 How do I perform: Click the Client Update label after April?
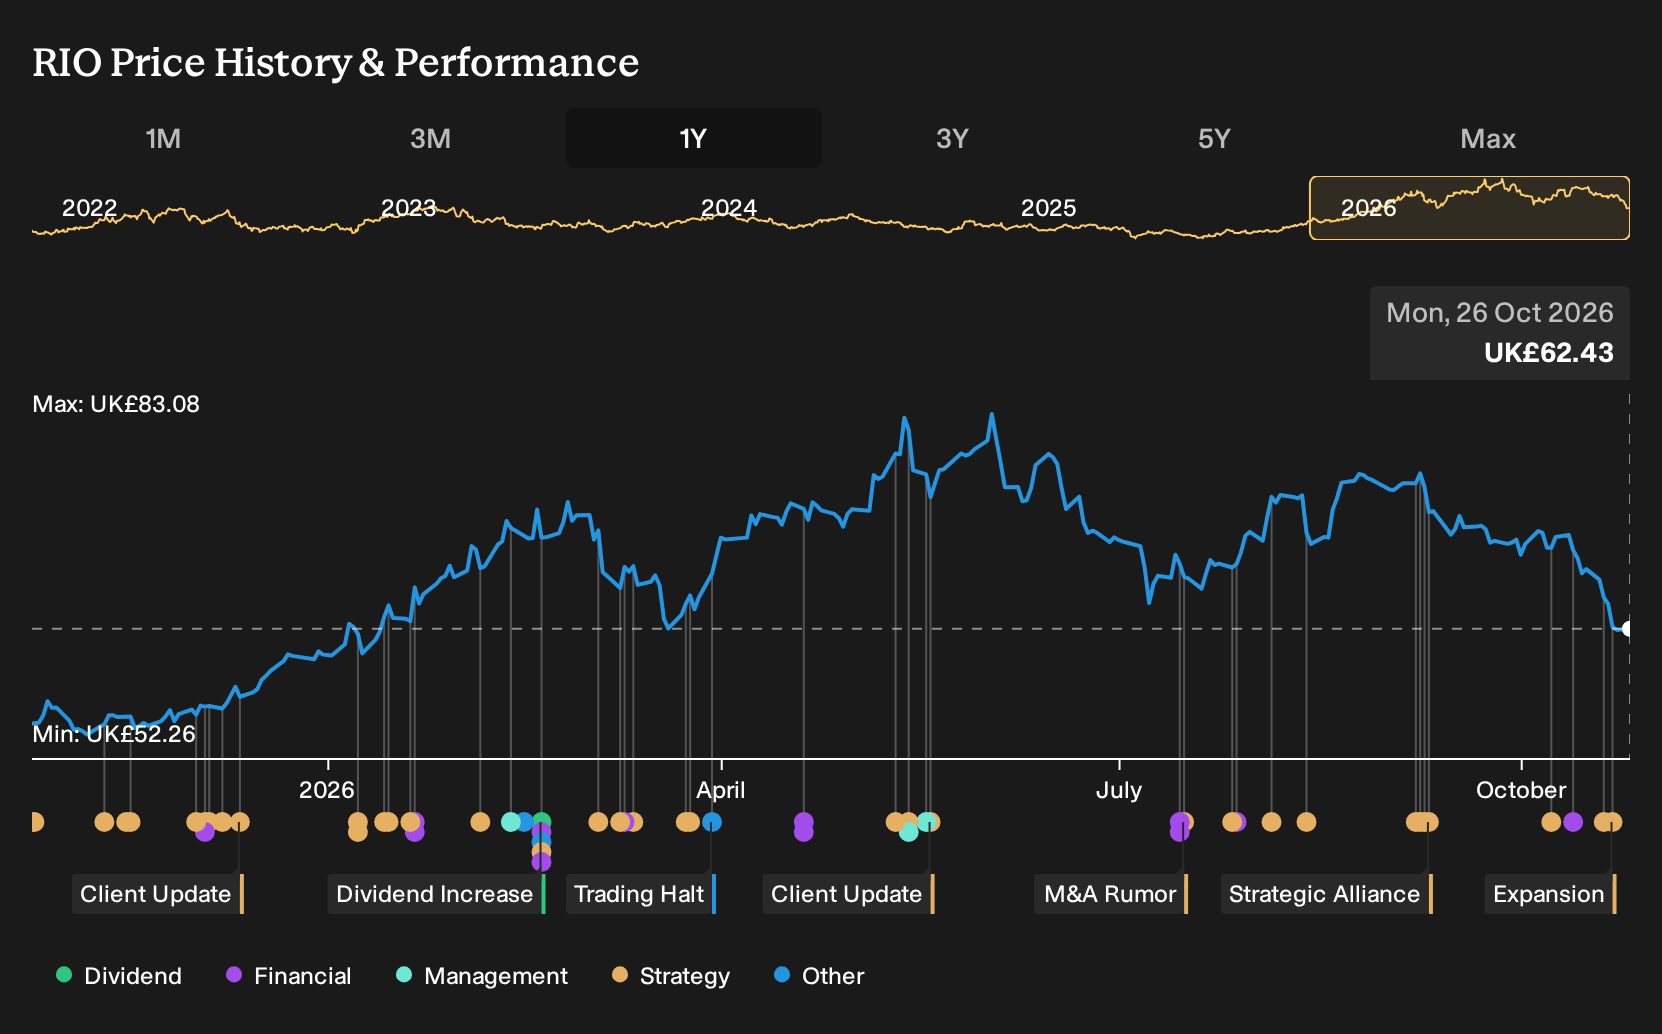coord(847,894)
